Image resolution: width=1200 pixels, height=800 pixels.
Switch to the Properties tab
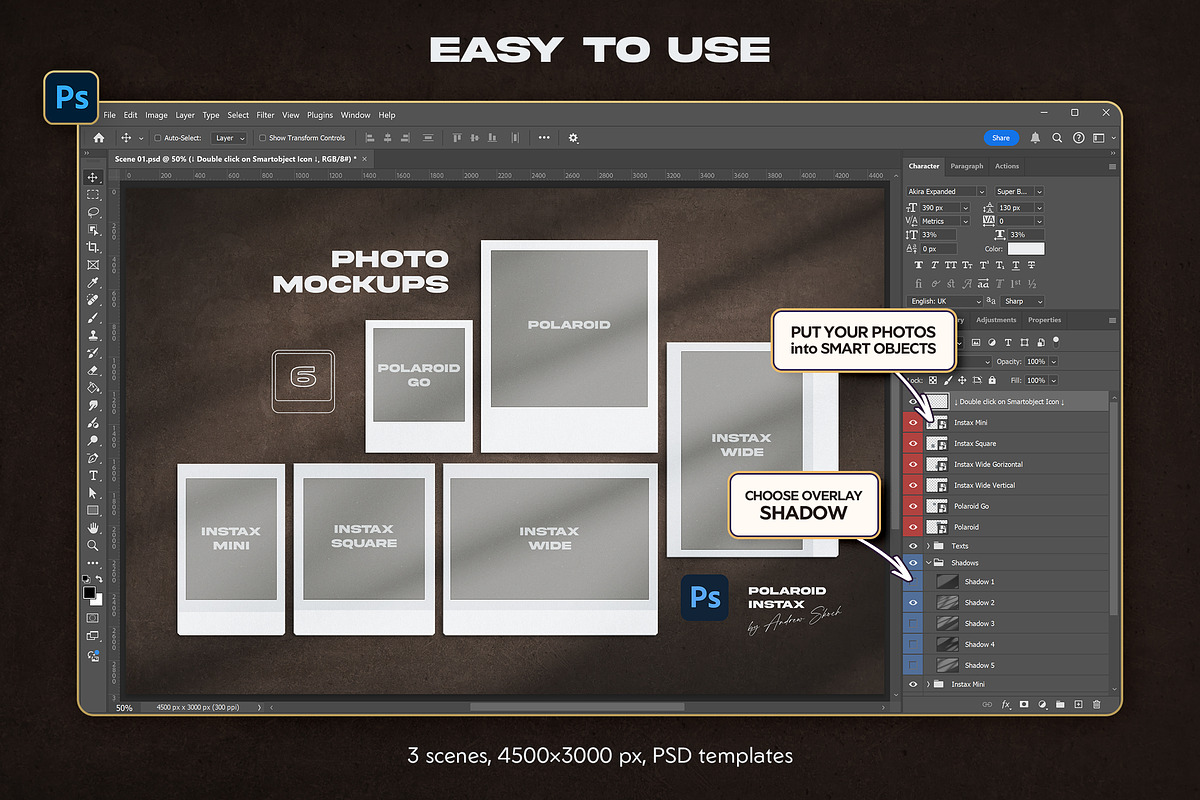1044,320
